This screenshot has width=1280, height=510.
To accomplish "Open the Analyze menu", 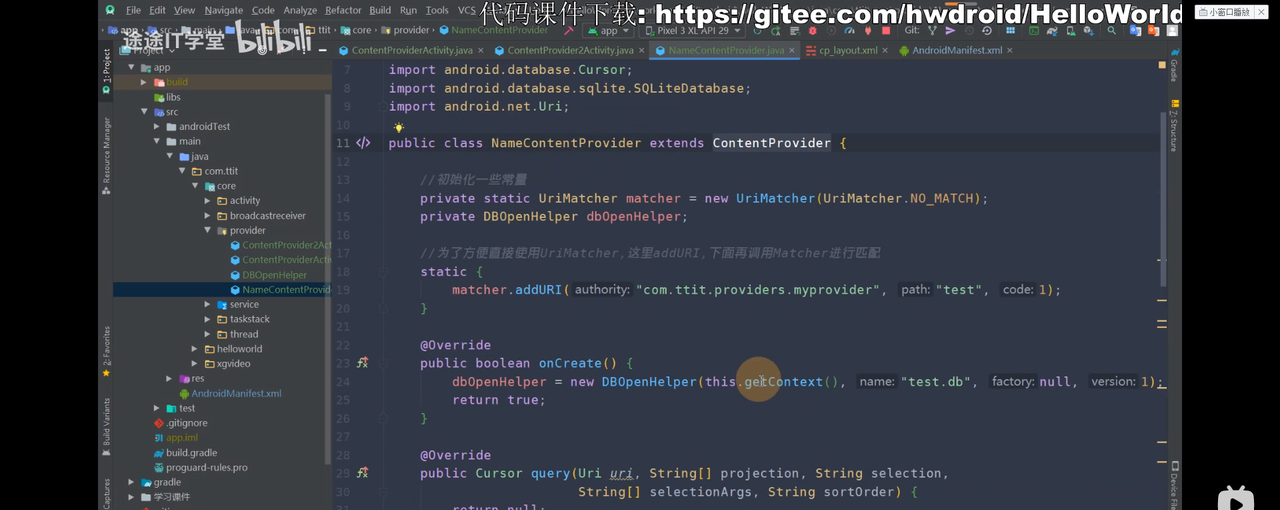I will click(x=300, y=10).
